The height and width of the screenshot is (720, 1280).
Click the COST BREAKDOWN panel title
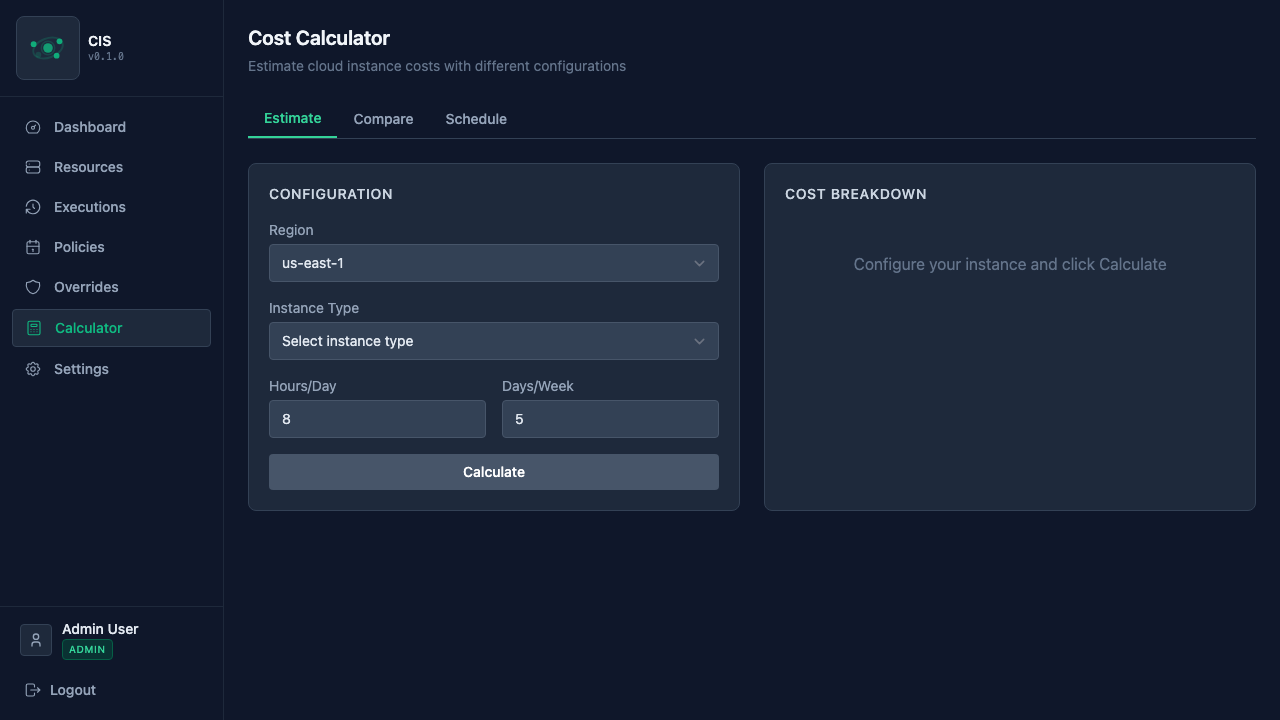856,194
